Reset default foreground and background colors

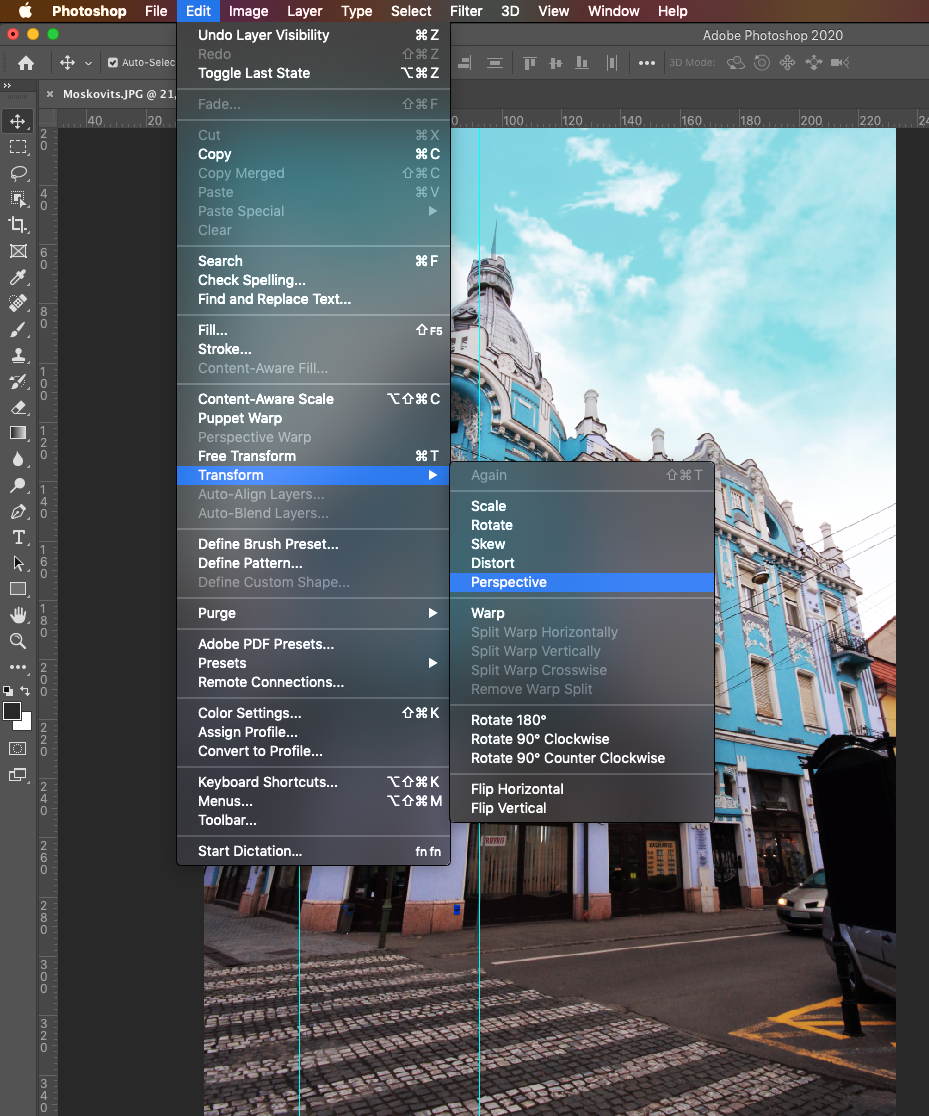click(8, 690)
